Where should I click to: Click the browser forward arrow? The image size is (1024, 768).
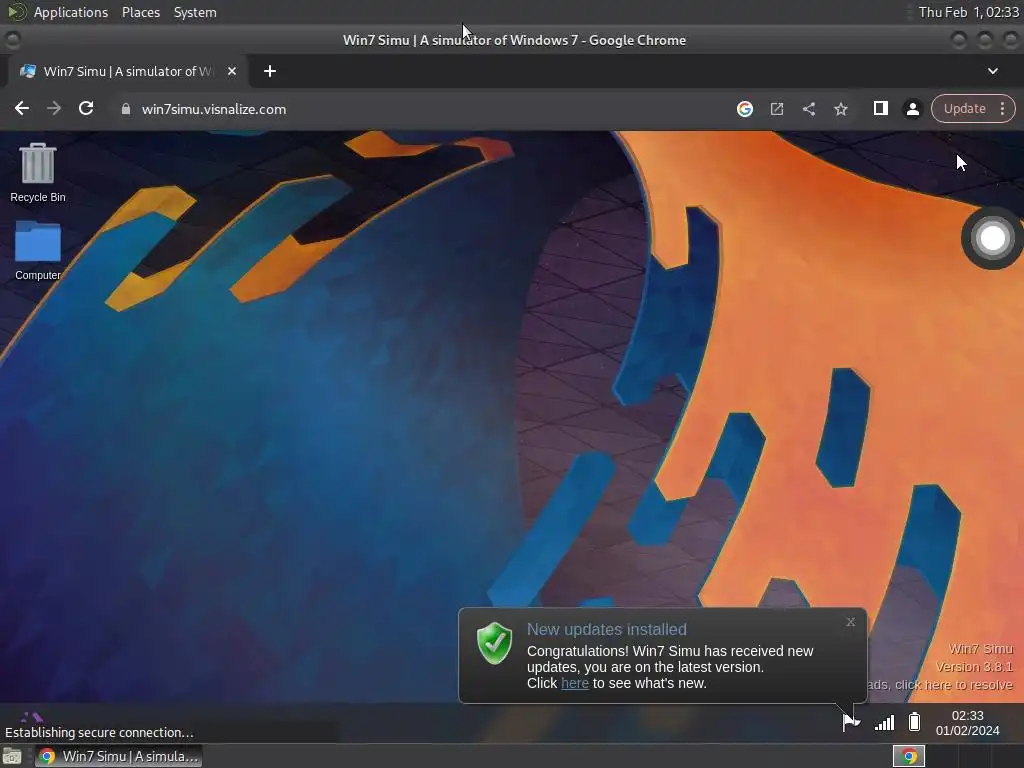[x=54, y=108]
